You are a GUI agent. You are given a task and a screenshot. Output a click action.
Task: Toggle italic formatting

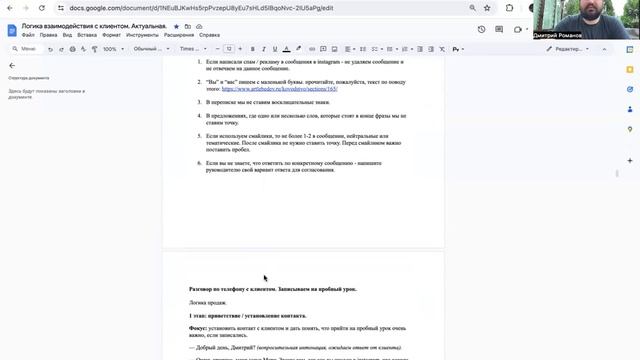[264, 49]
